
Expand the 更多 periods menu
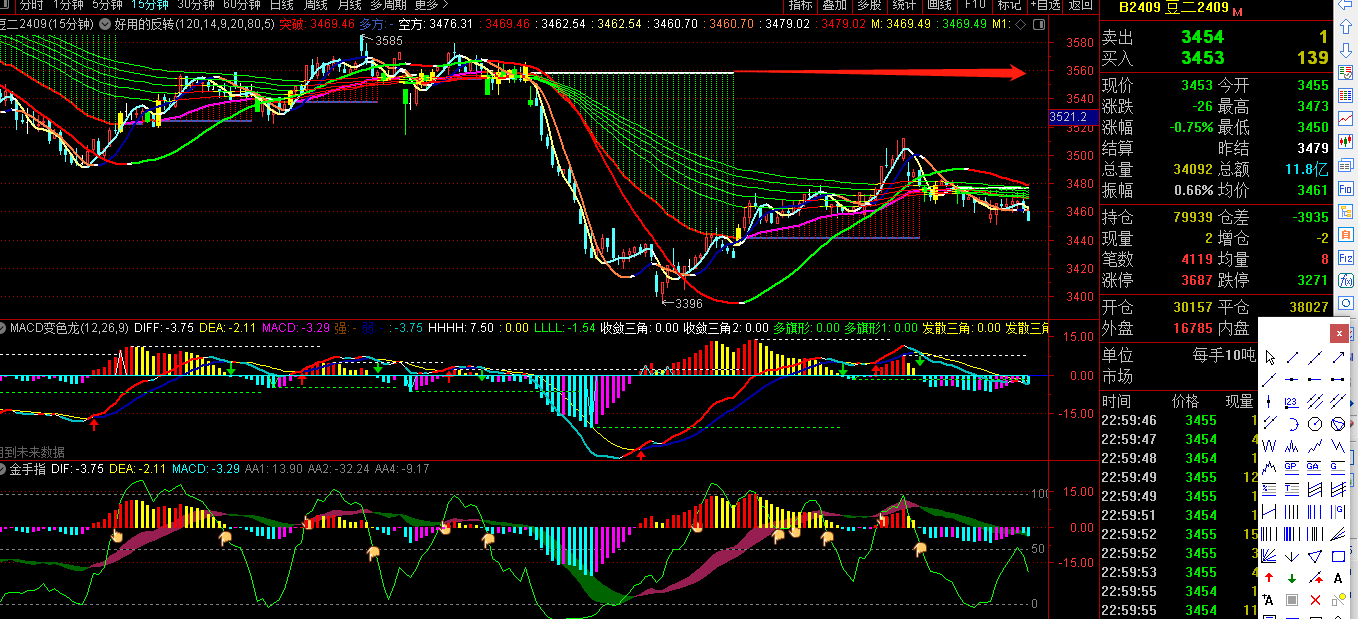[431, 4]
